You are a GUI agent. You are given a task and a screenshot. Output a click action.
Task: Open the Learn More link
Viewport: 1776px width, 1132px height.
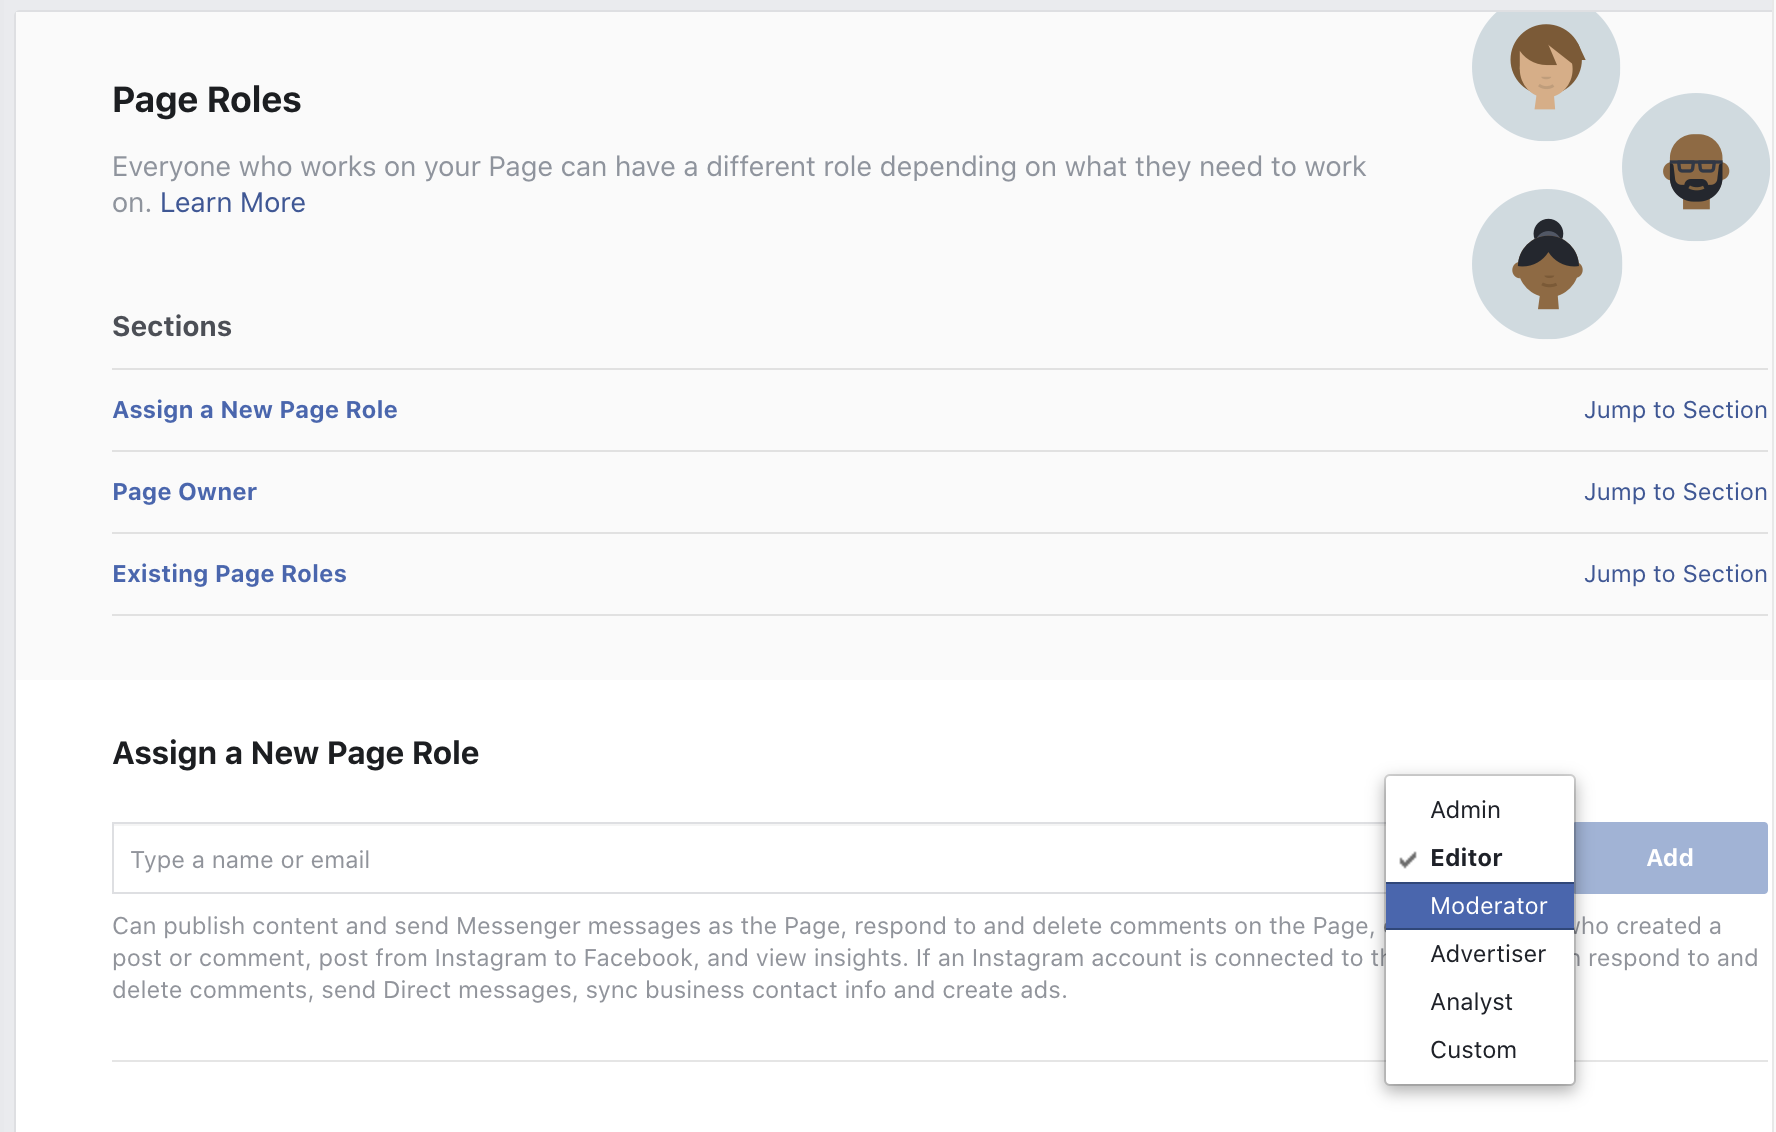pyautogui.click(x=232, y=203)
